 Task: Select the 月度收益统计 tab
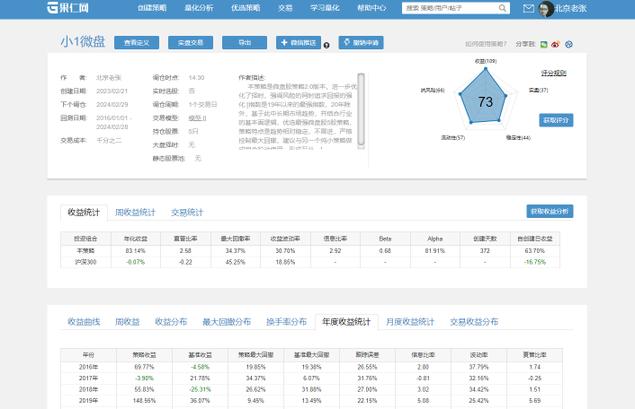coord(410,322)
